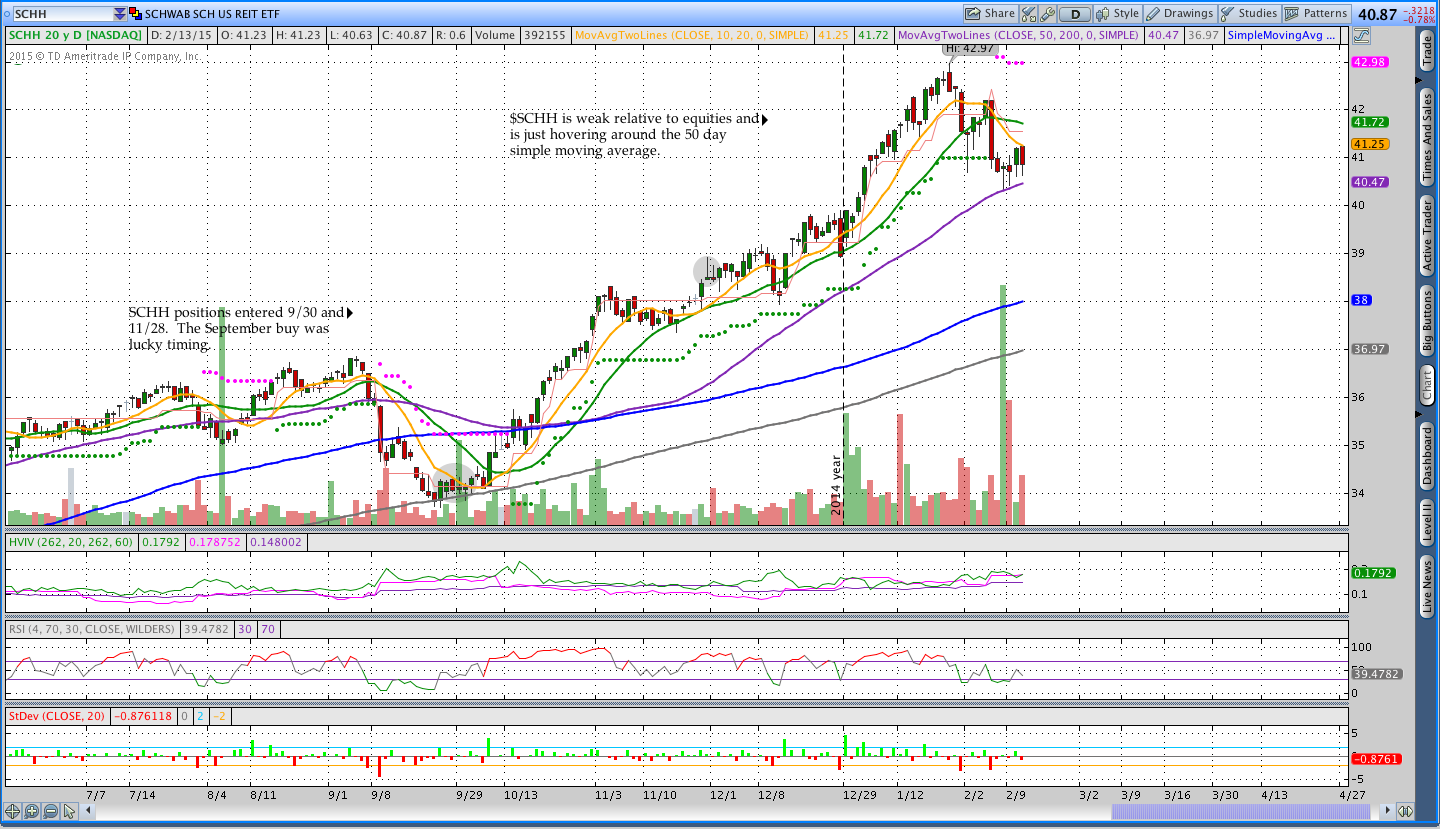The width and height of the screenshot is (1440, 829).
Task: Click the green 0.1792 HVIV axis bubble
Action: pos(1373,573)
